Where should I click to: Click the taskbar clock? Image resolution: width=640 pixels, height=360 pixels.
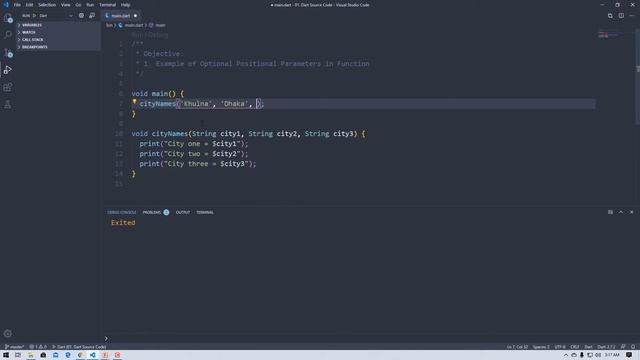click(x=612, y=355)
